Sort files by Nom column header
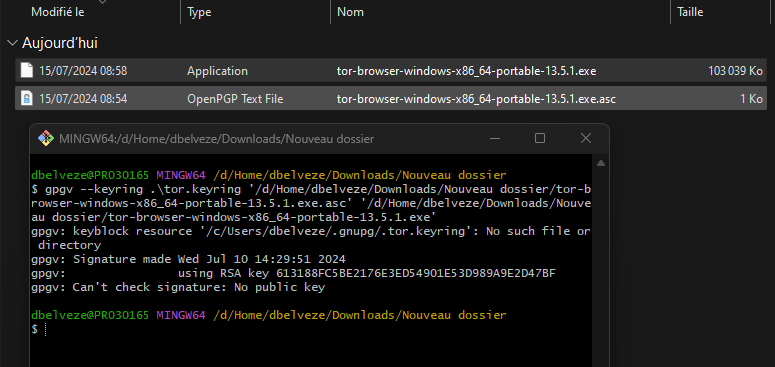This screenshot has height=367, width=775. point(350,12)
